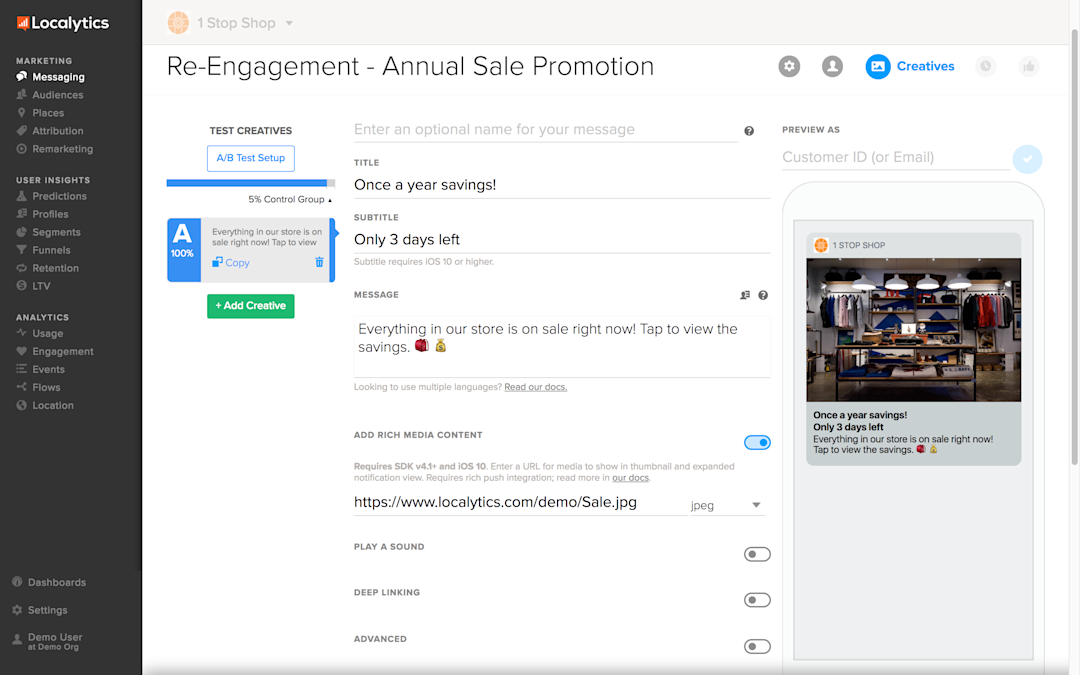Screen dimensions: 1080x675
Task: Click the our docs link under rich media
Action: 630,477
